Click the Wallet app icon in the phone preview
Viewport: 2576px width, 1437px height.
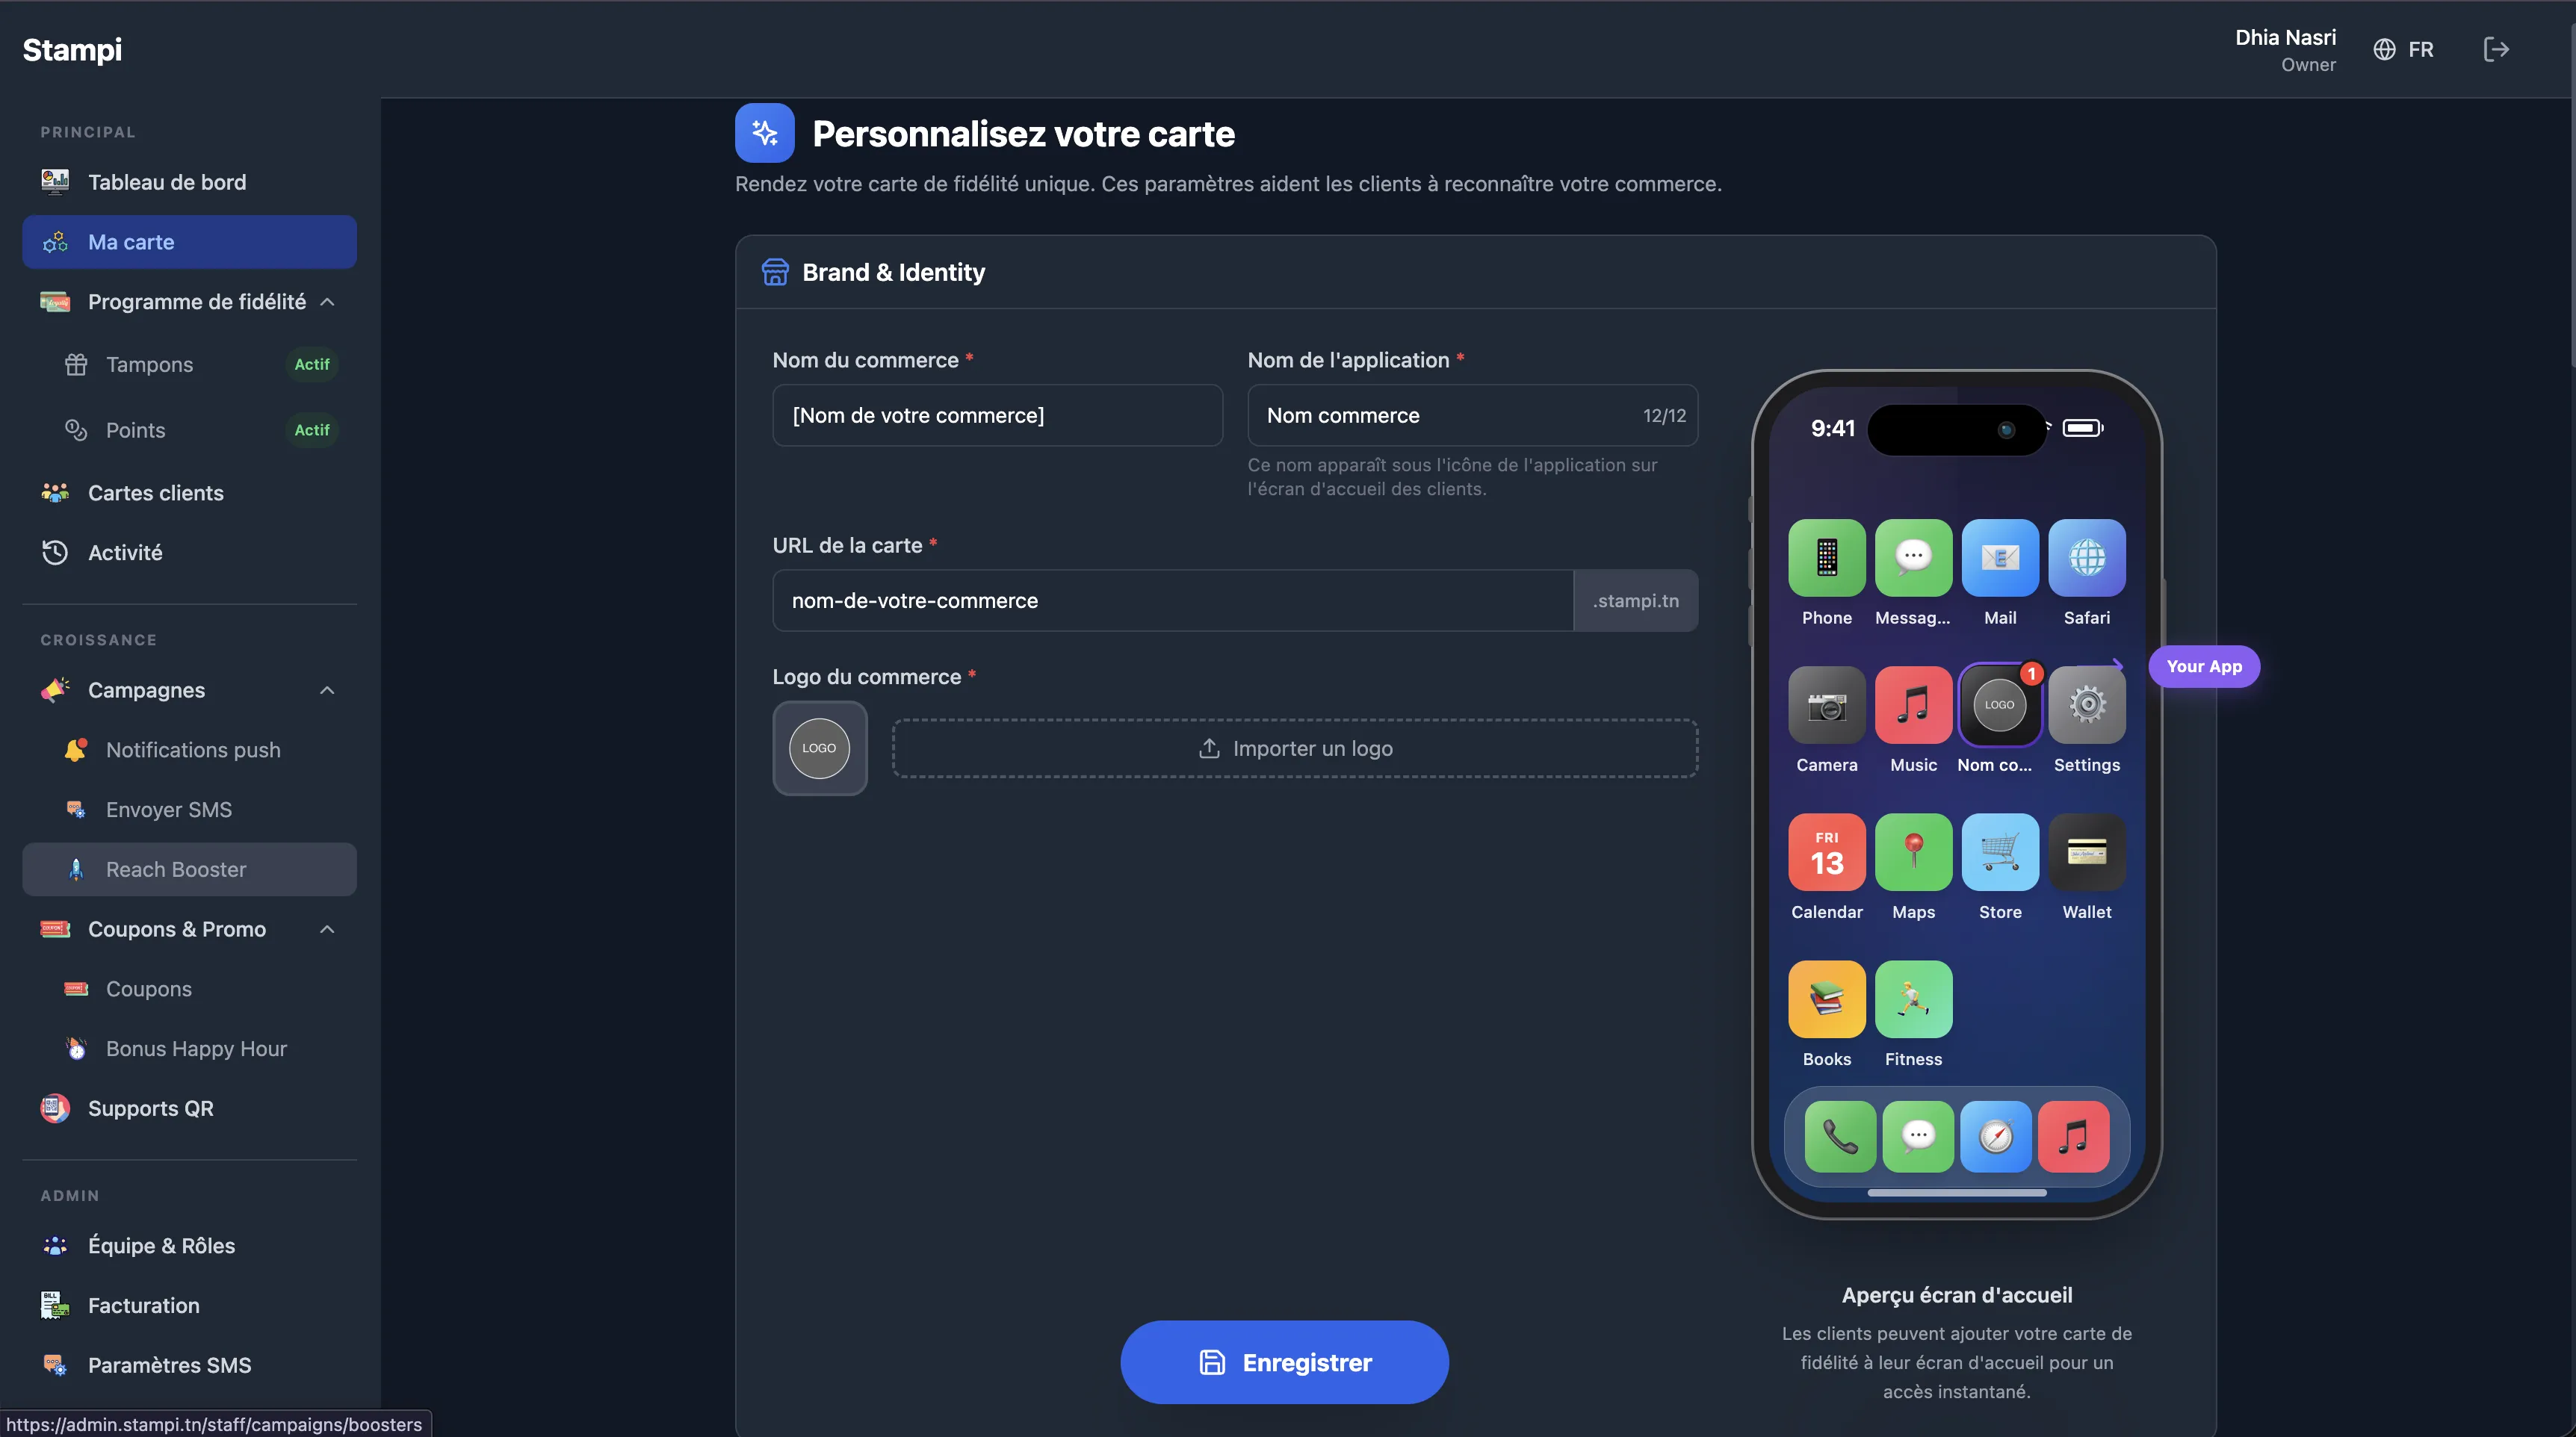point(2086,852)
